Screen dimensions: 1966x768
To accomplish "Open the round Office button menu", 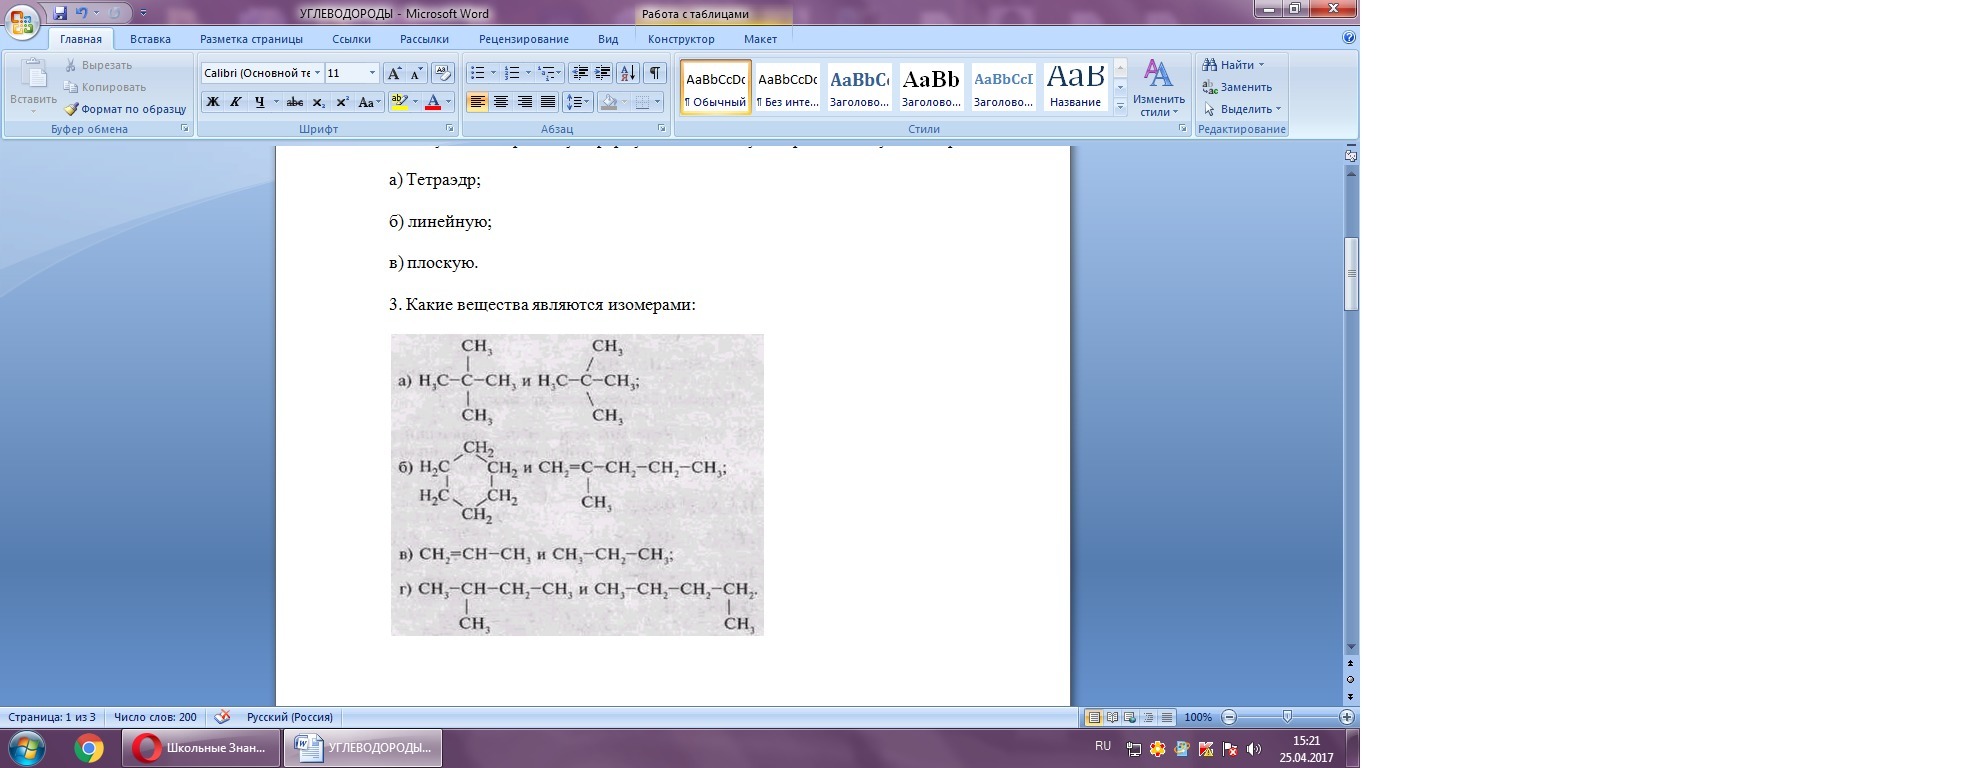I will (22, 21).
